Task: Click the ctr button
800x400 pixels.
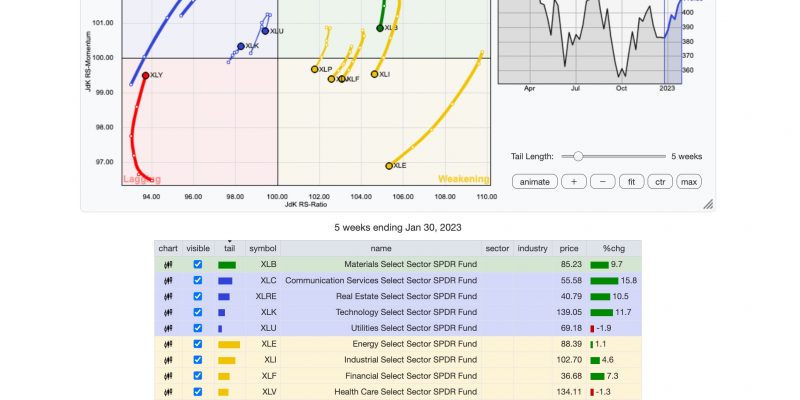Action: [x=660, y=182]
